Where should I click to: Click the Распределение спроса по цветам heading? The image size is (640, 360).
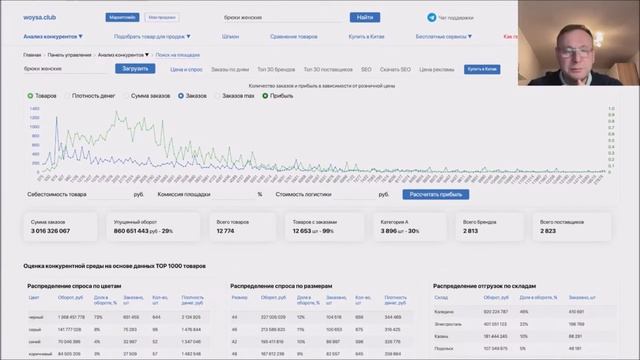[x=74, y=286]
